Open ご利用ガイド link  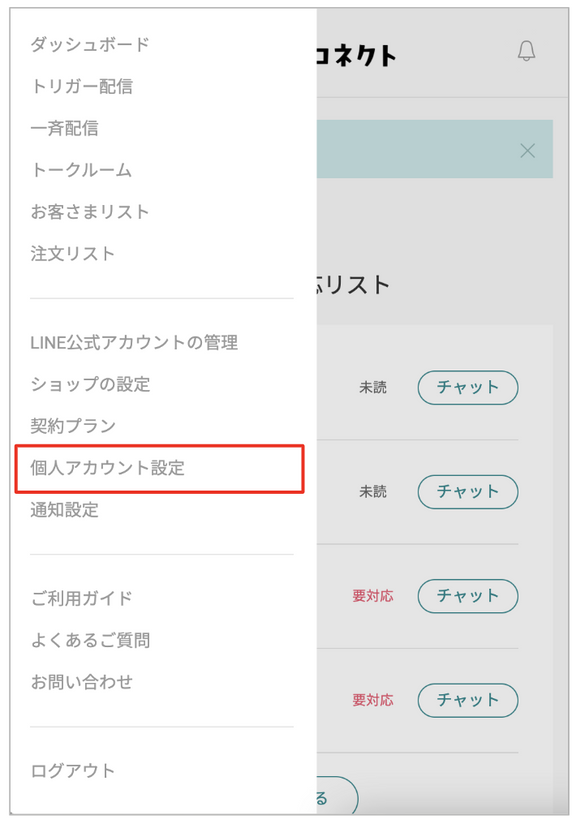pyautogui.click(x=82, y=599)
